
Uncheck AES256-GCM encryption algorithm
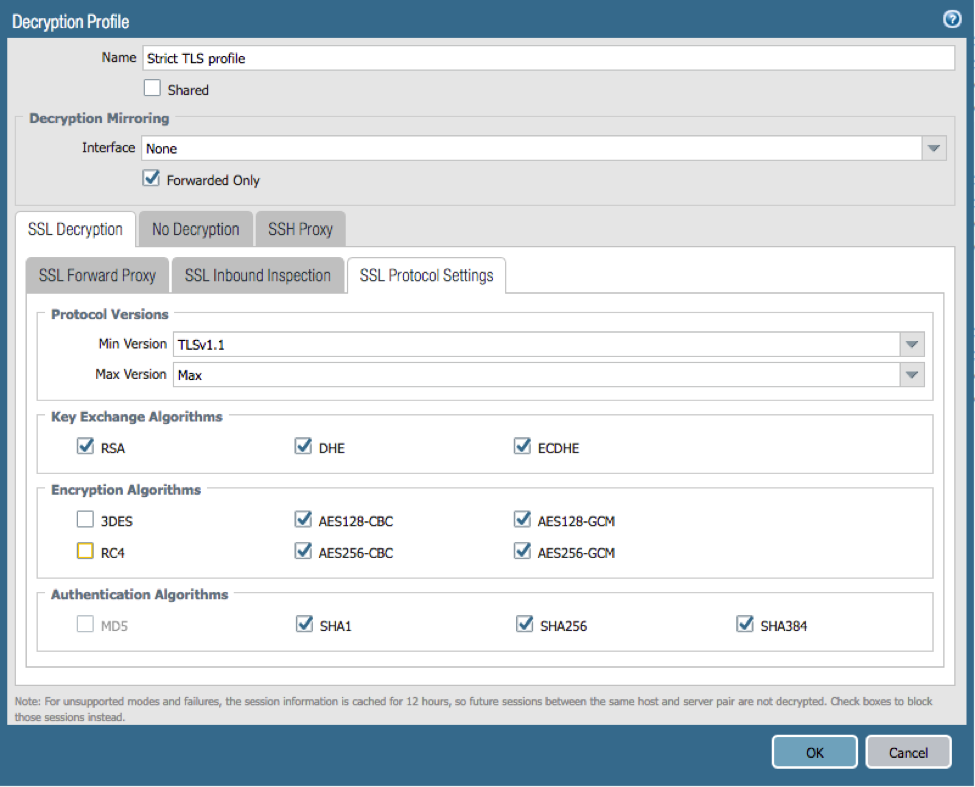click(x=522, y=551)
